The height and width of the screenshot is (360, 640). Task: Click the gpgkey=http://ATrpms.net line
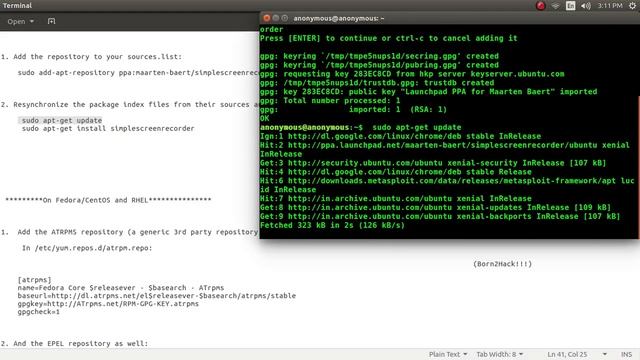pyautogui.click(x=108, y=304)
